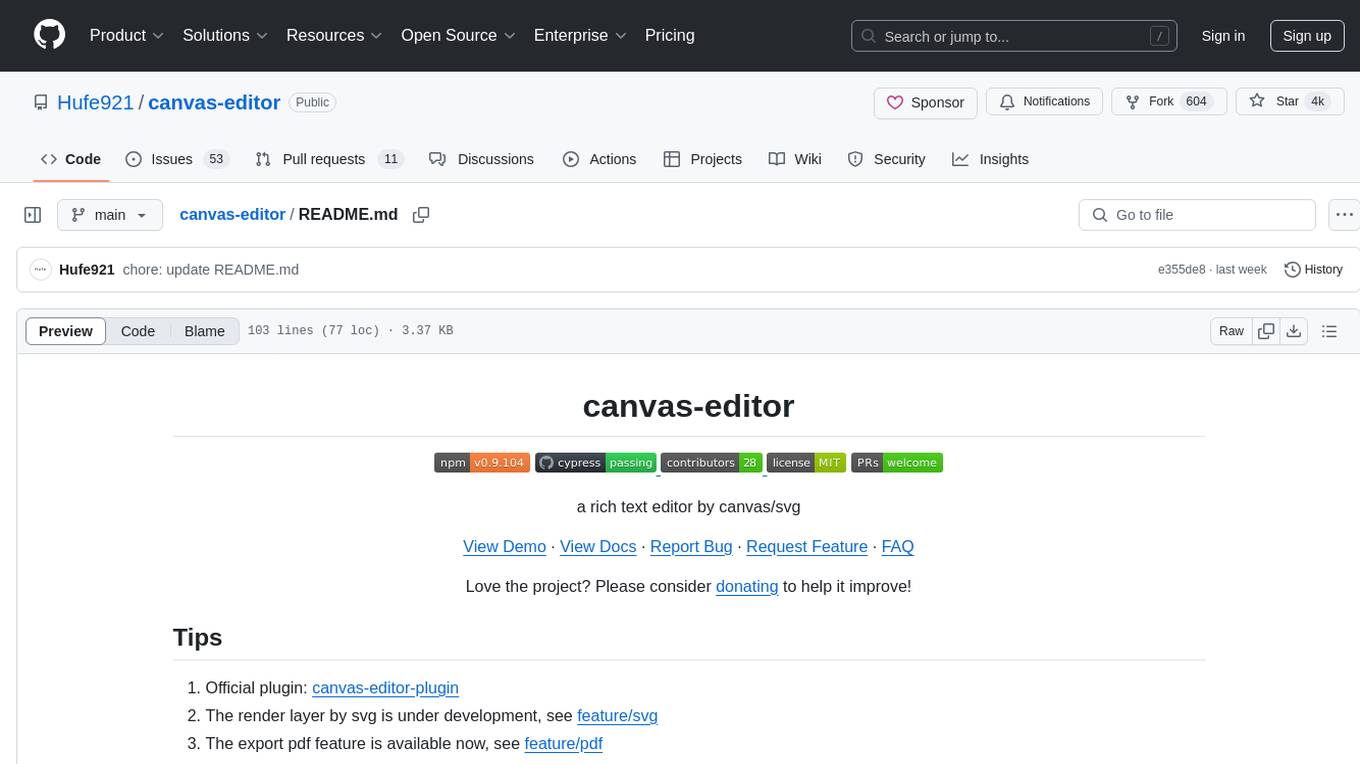Click the Fork count 604

coord(1196,102)
